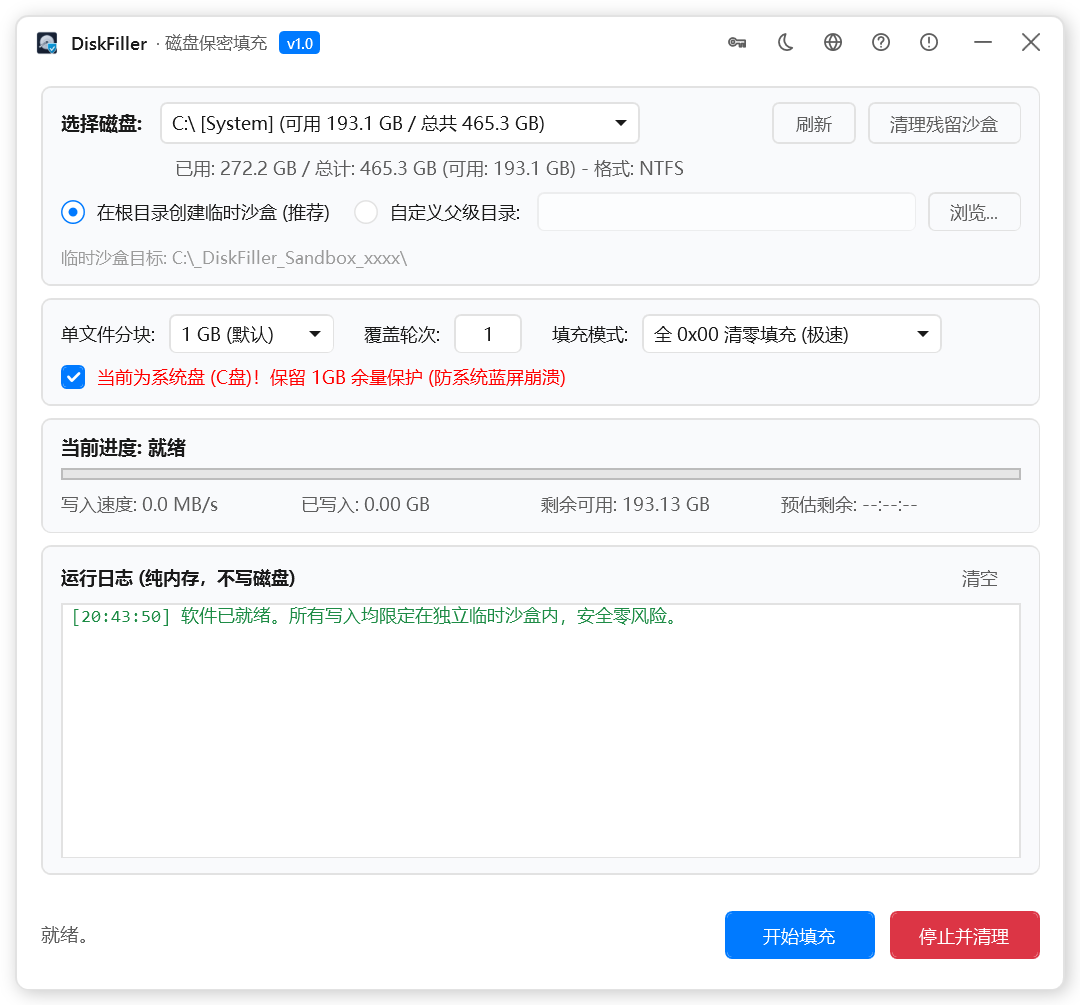Click the 剩余可用: 193.13 GB text
Screen dimensions: 1080x1005
pyautogui.click(x=625, y=505)
